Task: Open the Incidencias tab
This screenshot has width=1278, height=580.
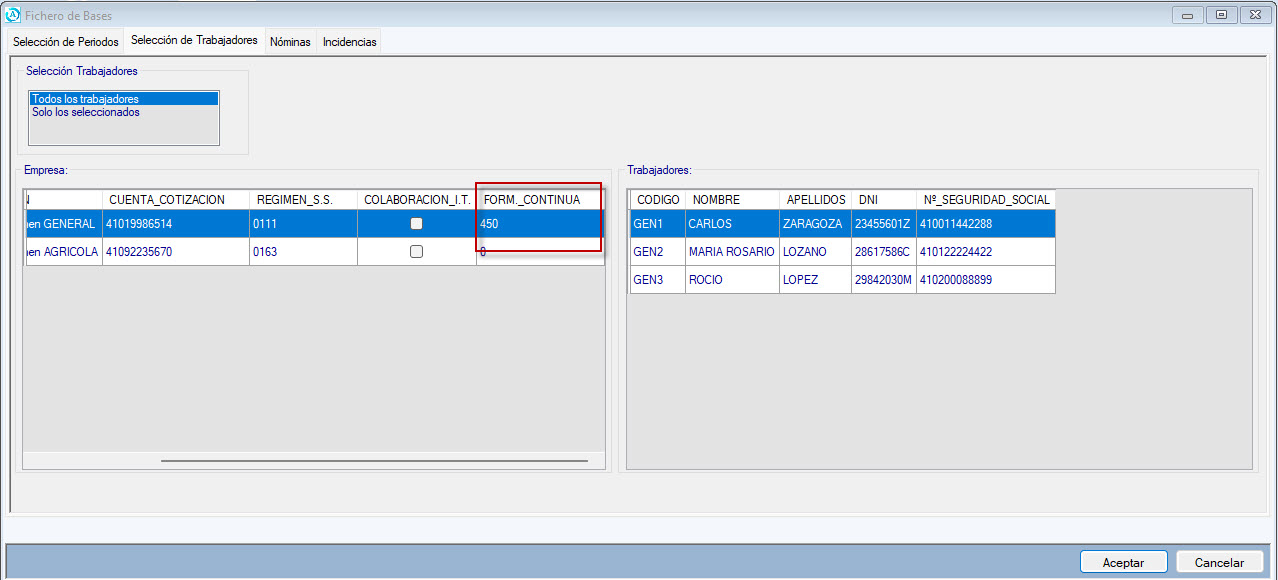Action: point(349,42)
